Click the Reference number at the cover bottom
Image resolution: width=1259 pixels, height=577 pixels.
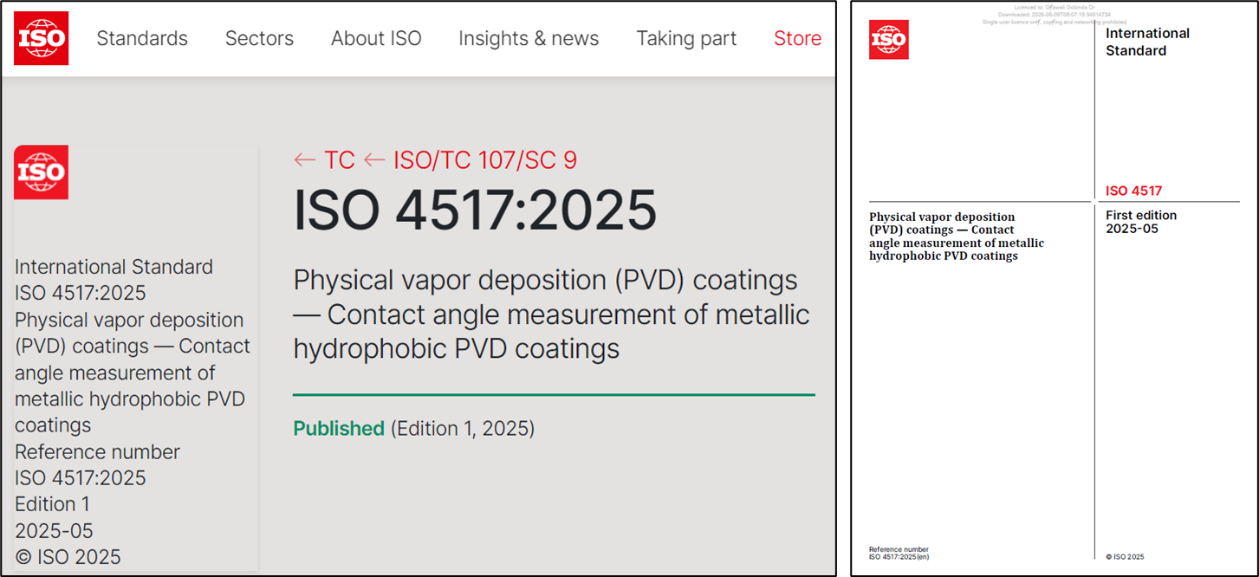pos(898,553)
